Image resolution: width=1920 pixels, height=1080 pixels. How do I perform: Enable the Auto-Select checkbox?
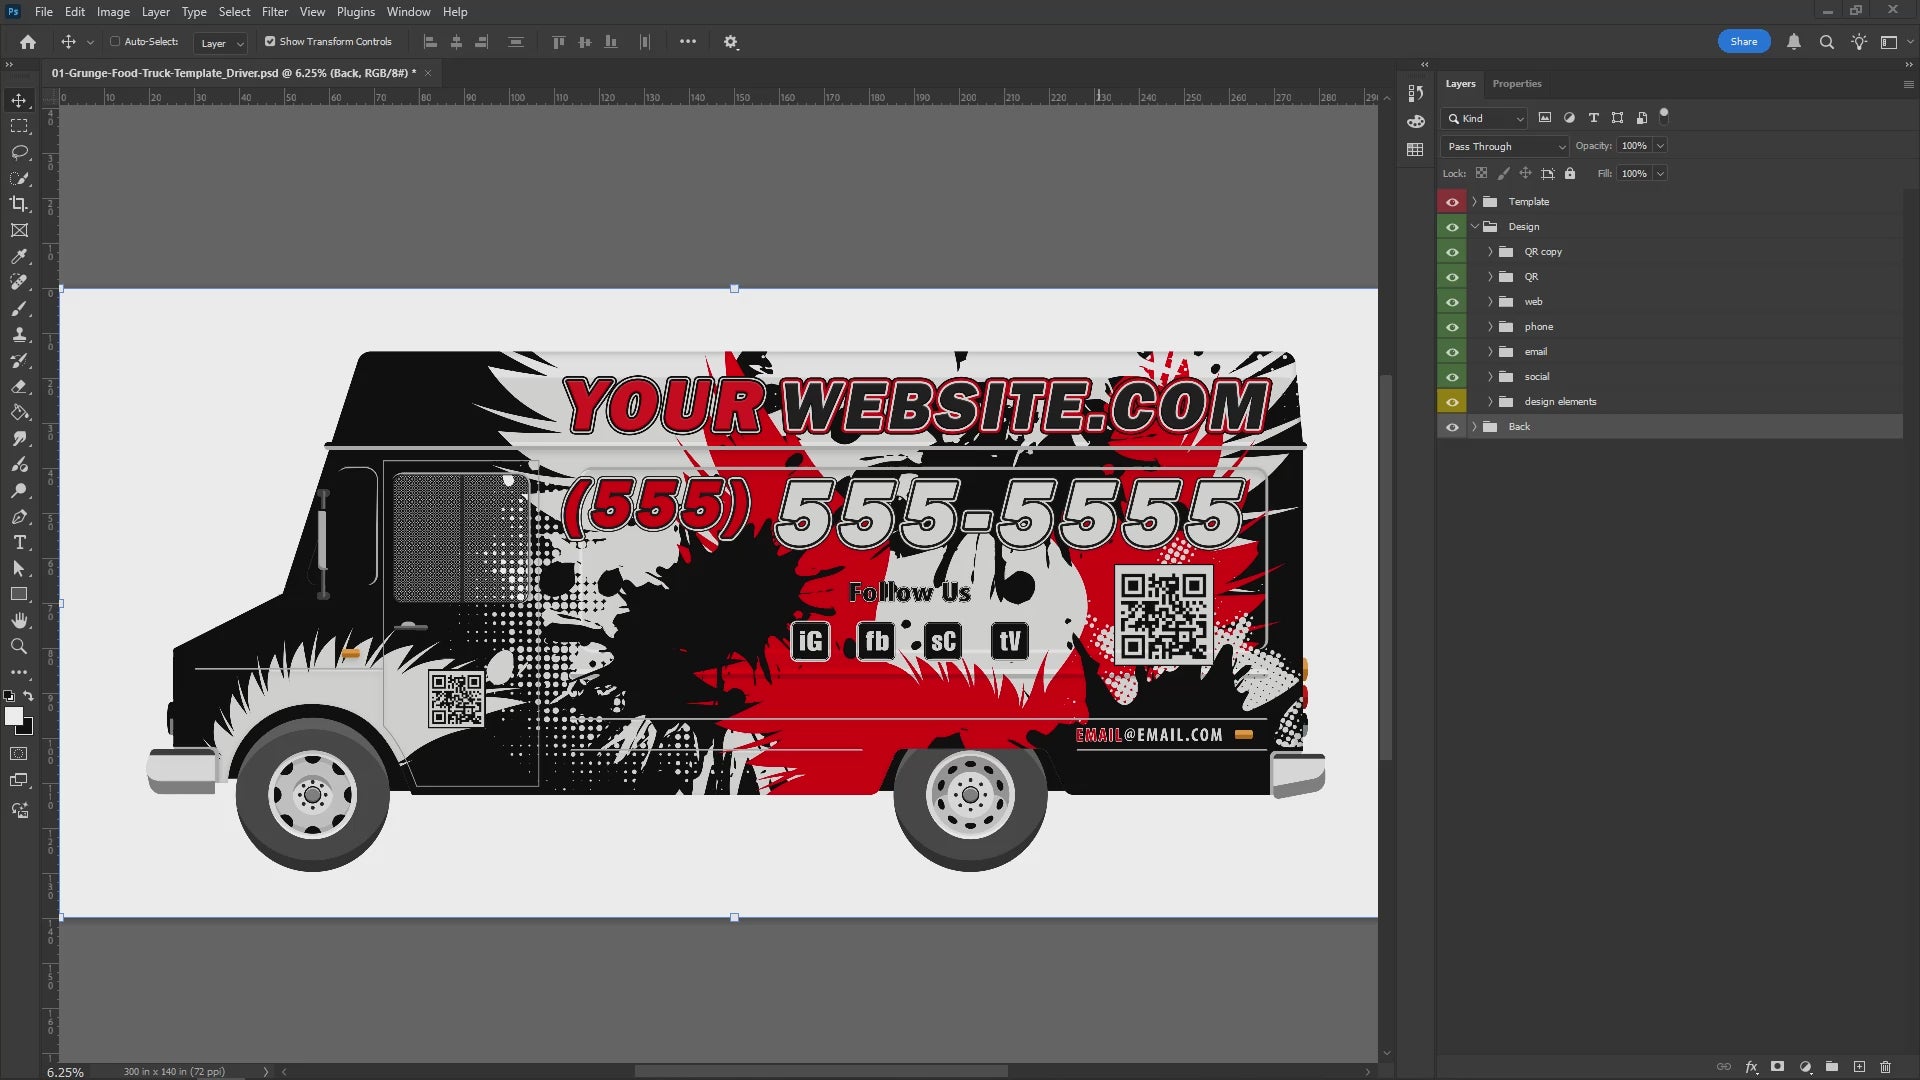[x=115, y=42]
